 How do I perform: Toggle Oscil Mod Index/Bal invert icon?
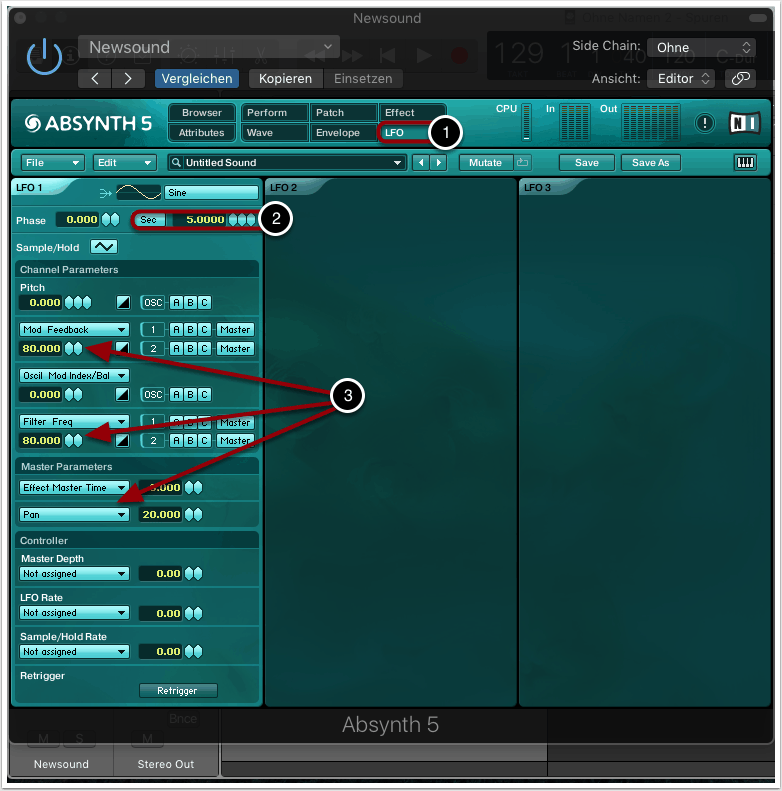[x=122, y=394]
